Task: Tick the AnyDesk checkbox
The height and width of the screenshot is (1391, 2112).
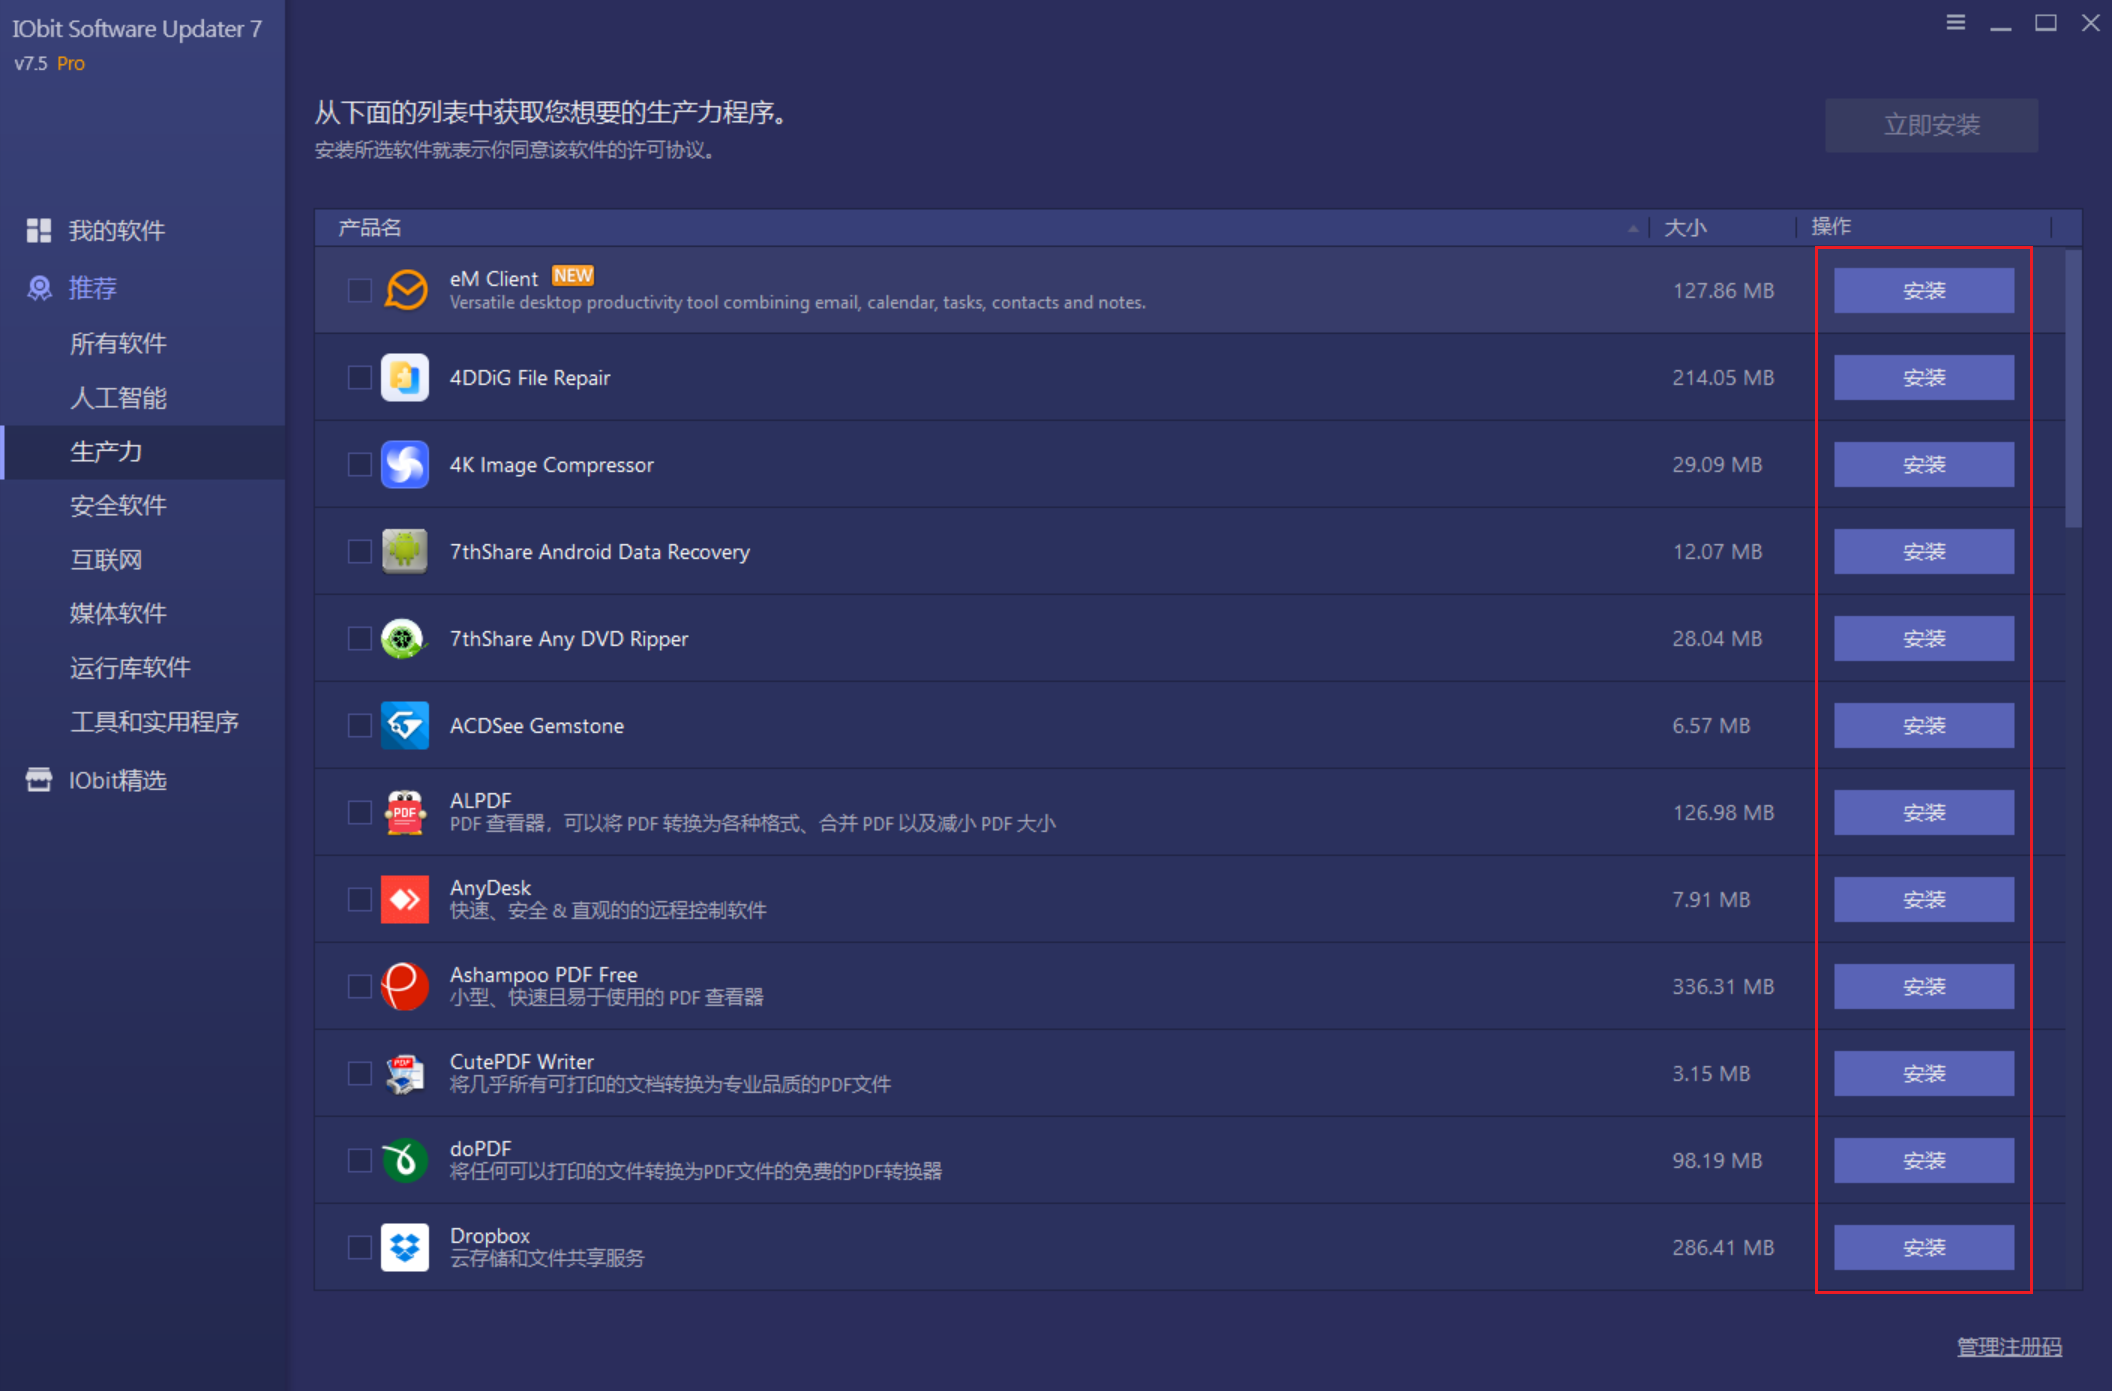Action: pyautogui.click(x=359, y=899)
